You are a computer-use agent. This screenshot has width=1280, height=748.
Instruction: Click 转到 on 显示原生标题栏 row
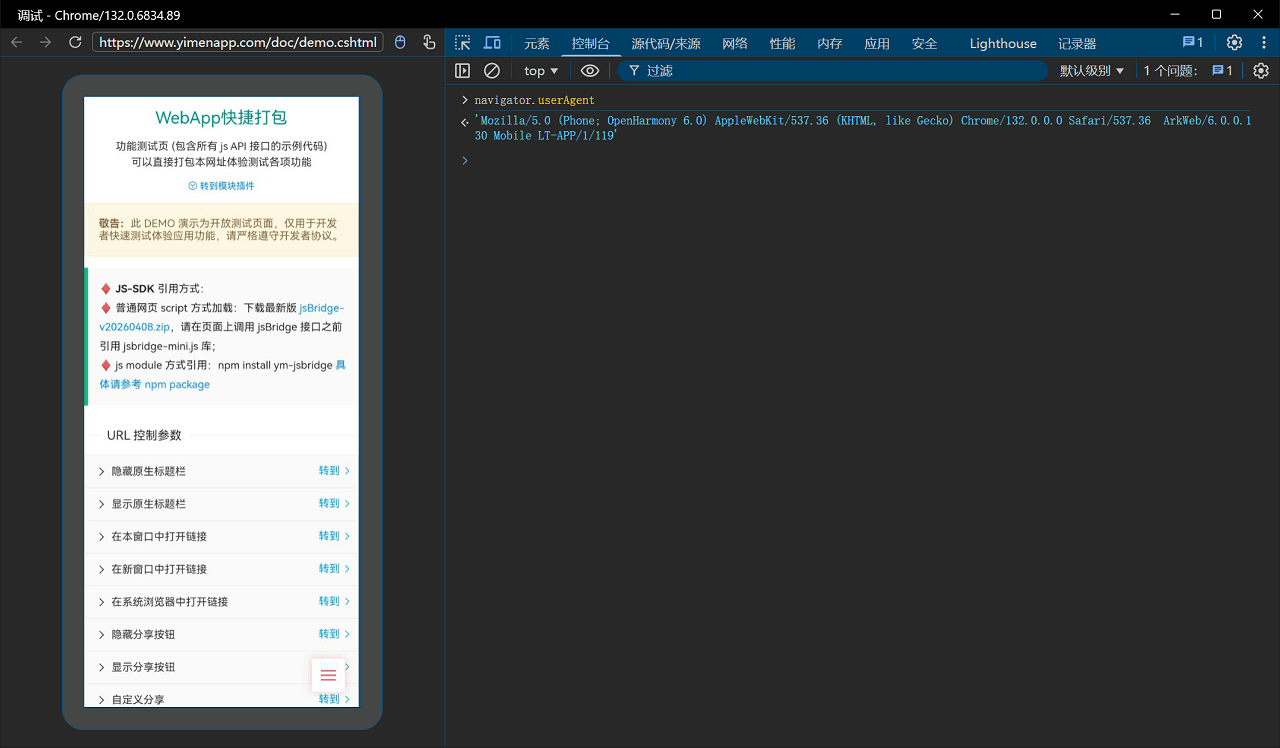[334, 503]
